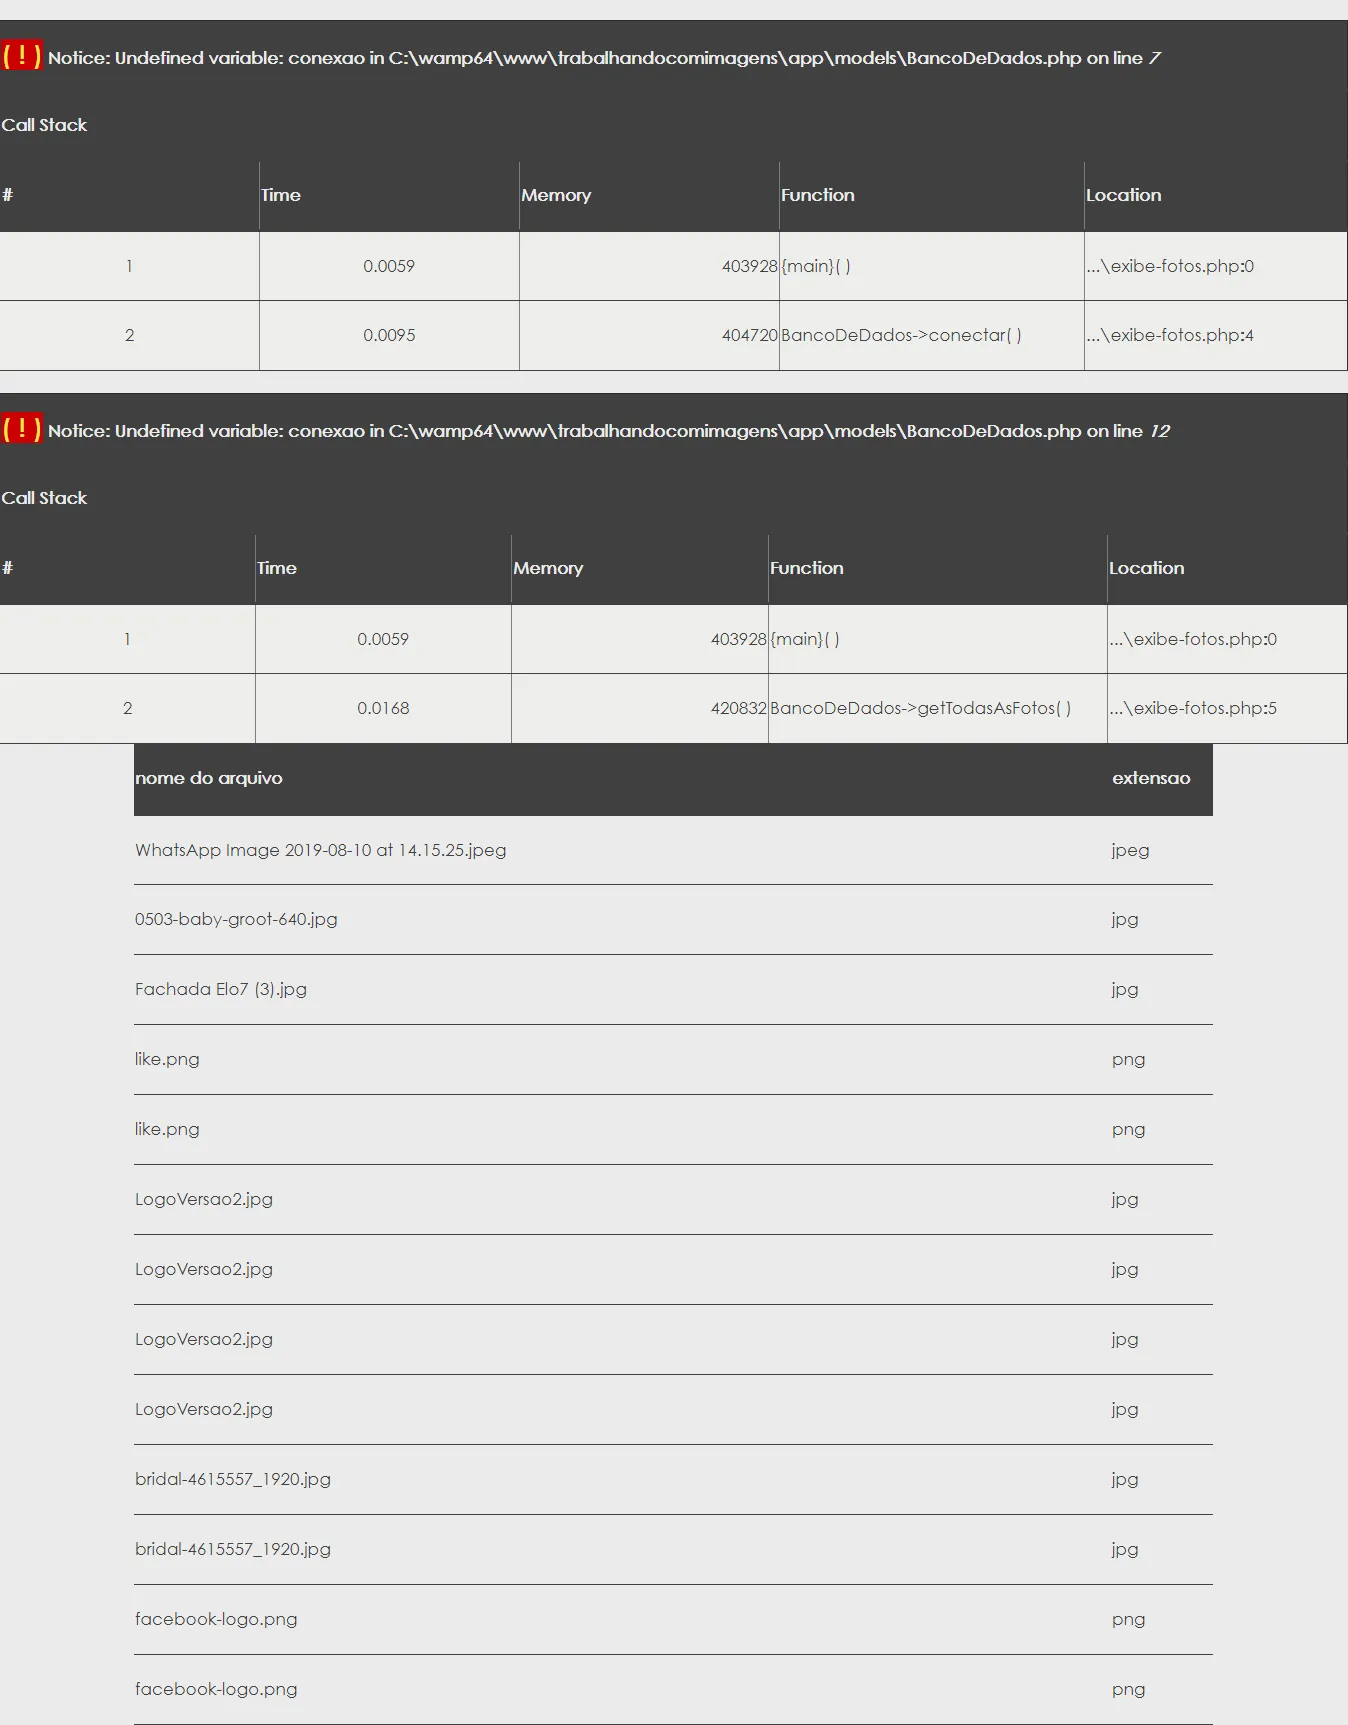Click the warning icon of the line 12 notice
1348x1725 pixels.
tap(21, 429)
